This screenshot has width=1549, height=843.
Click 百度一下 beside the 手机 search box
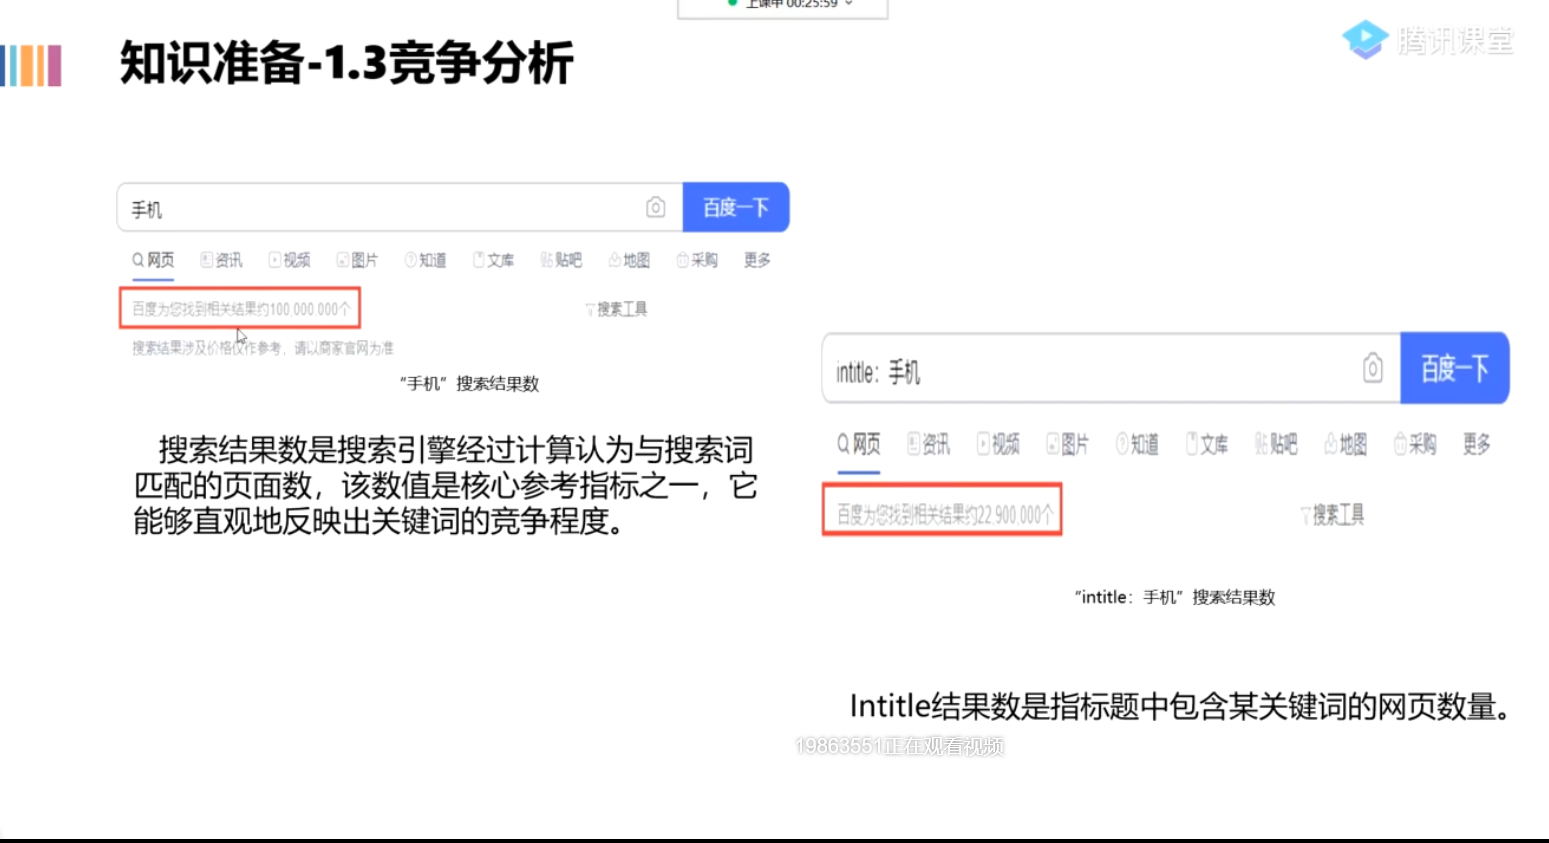point(736,207)
